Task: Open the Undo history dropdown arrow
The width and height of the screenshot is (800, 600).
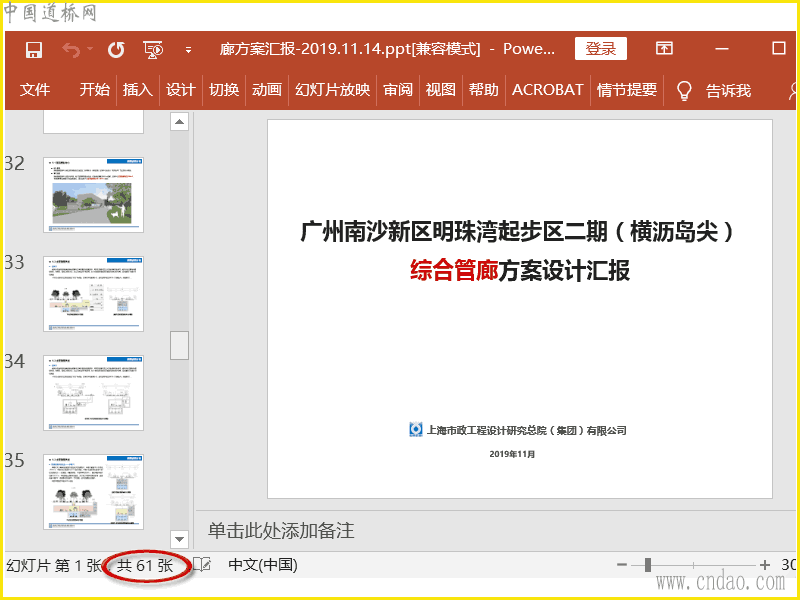Action: pyautogui.click(x=91, y=49)
